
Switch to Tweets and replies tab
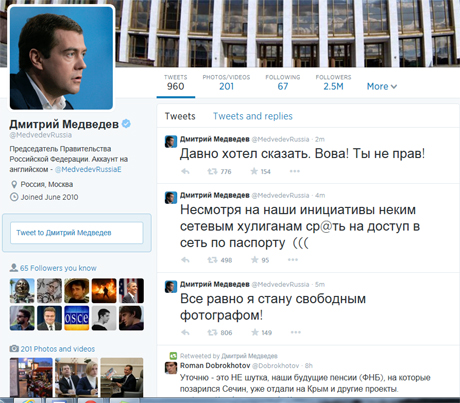[253, 116]
